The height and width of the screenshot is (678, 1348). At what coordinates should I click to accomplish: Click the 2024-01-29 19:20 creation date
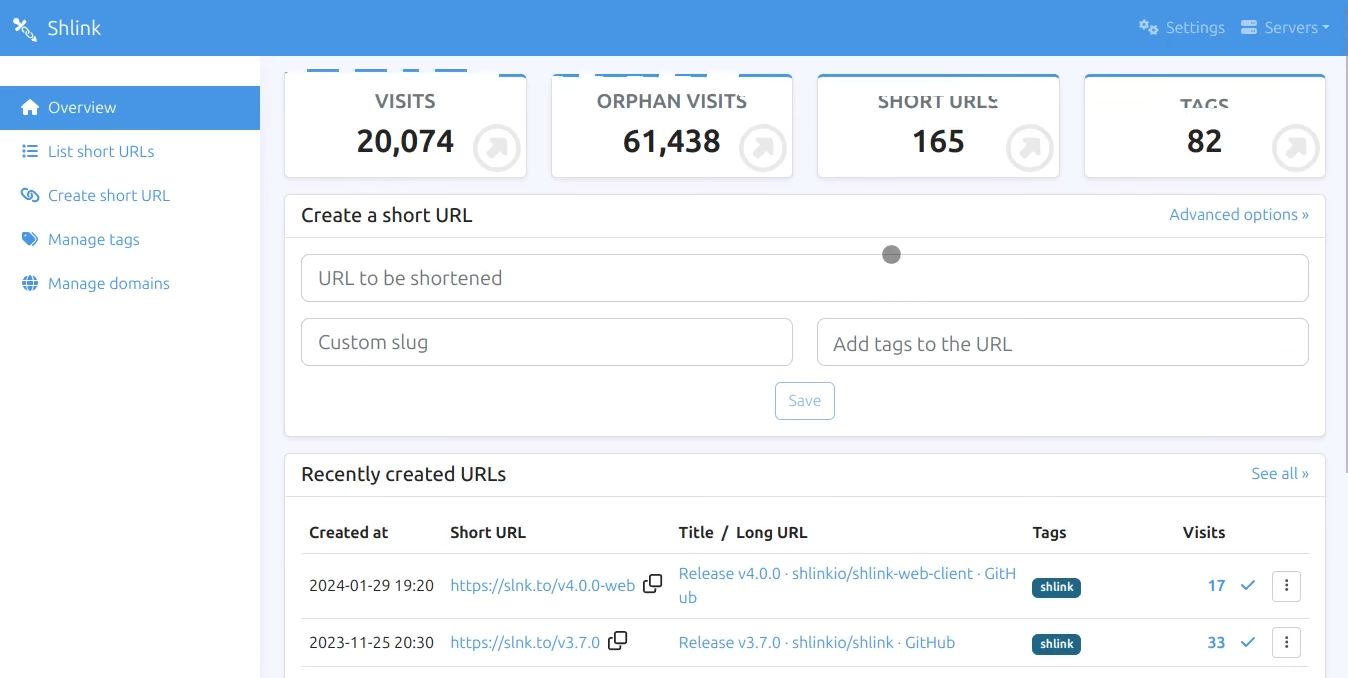click(371, 586)
